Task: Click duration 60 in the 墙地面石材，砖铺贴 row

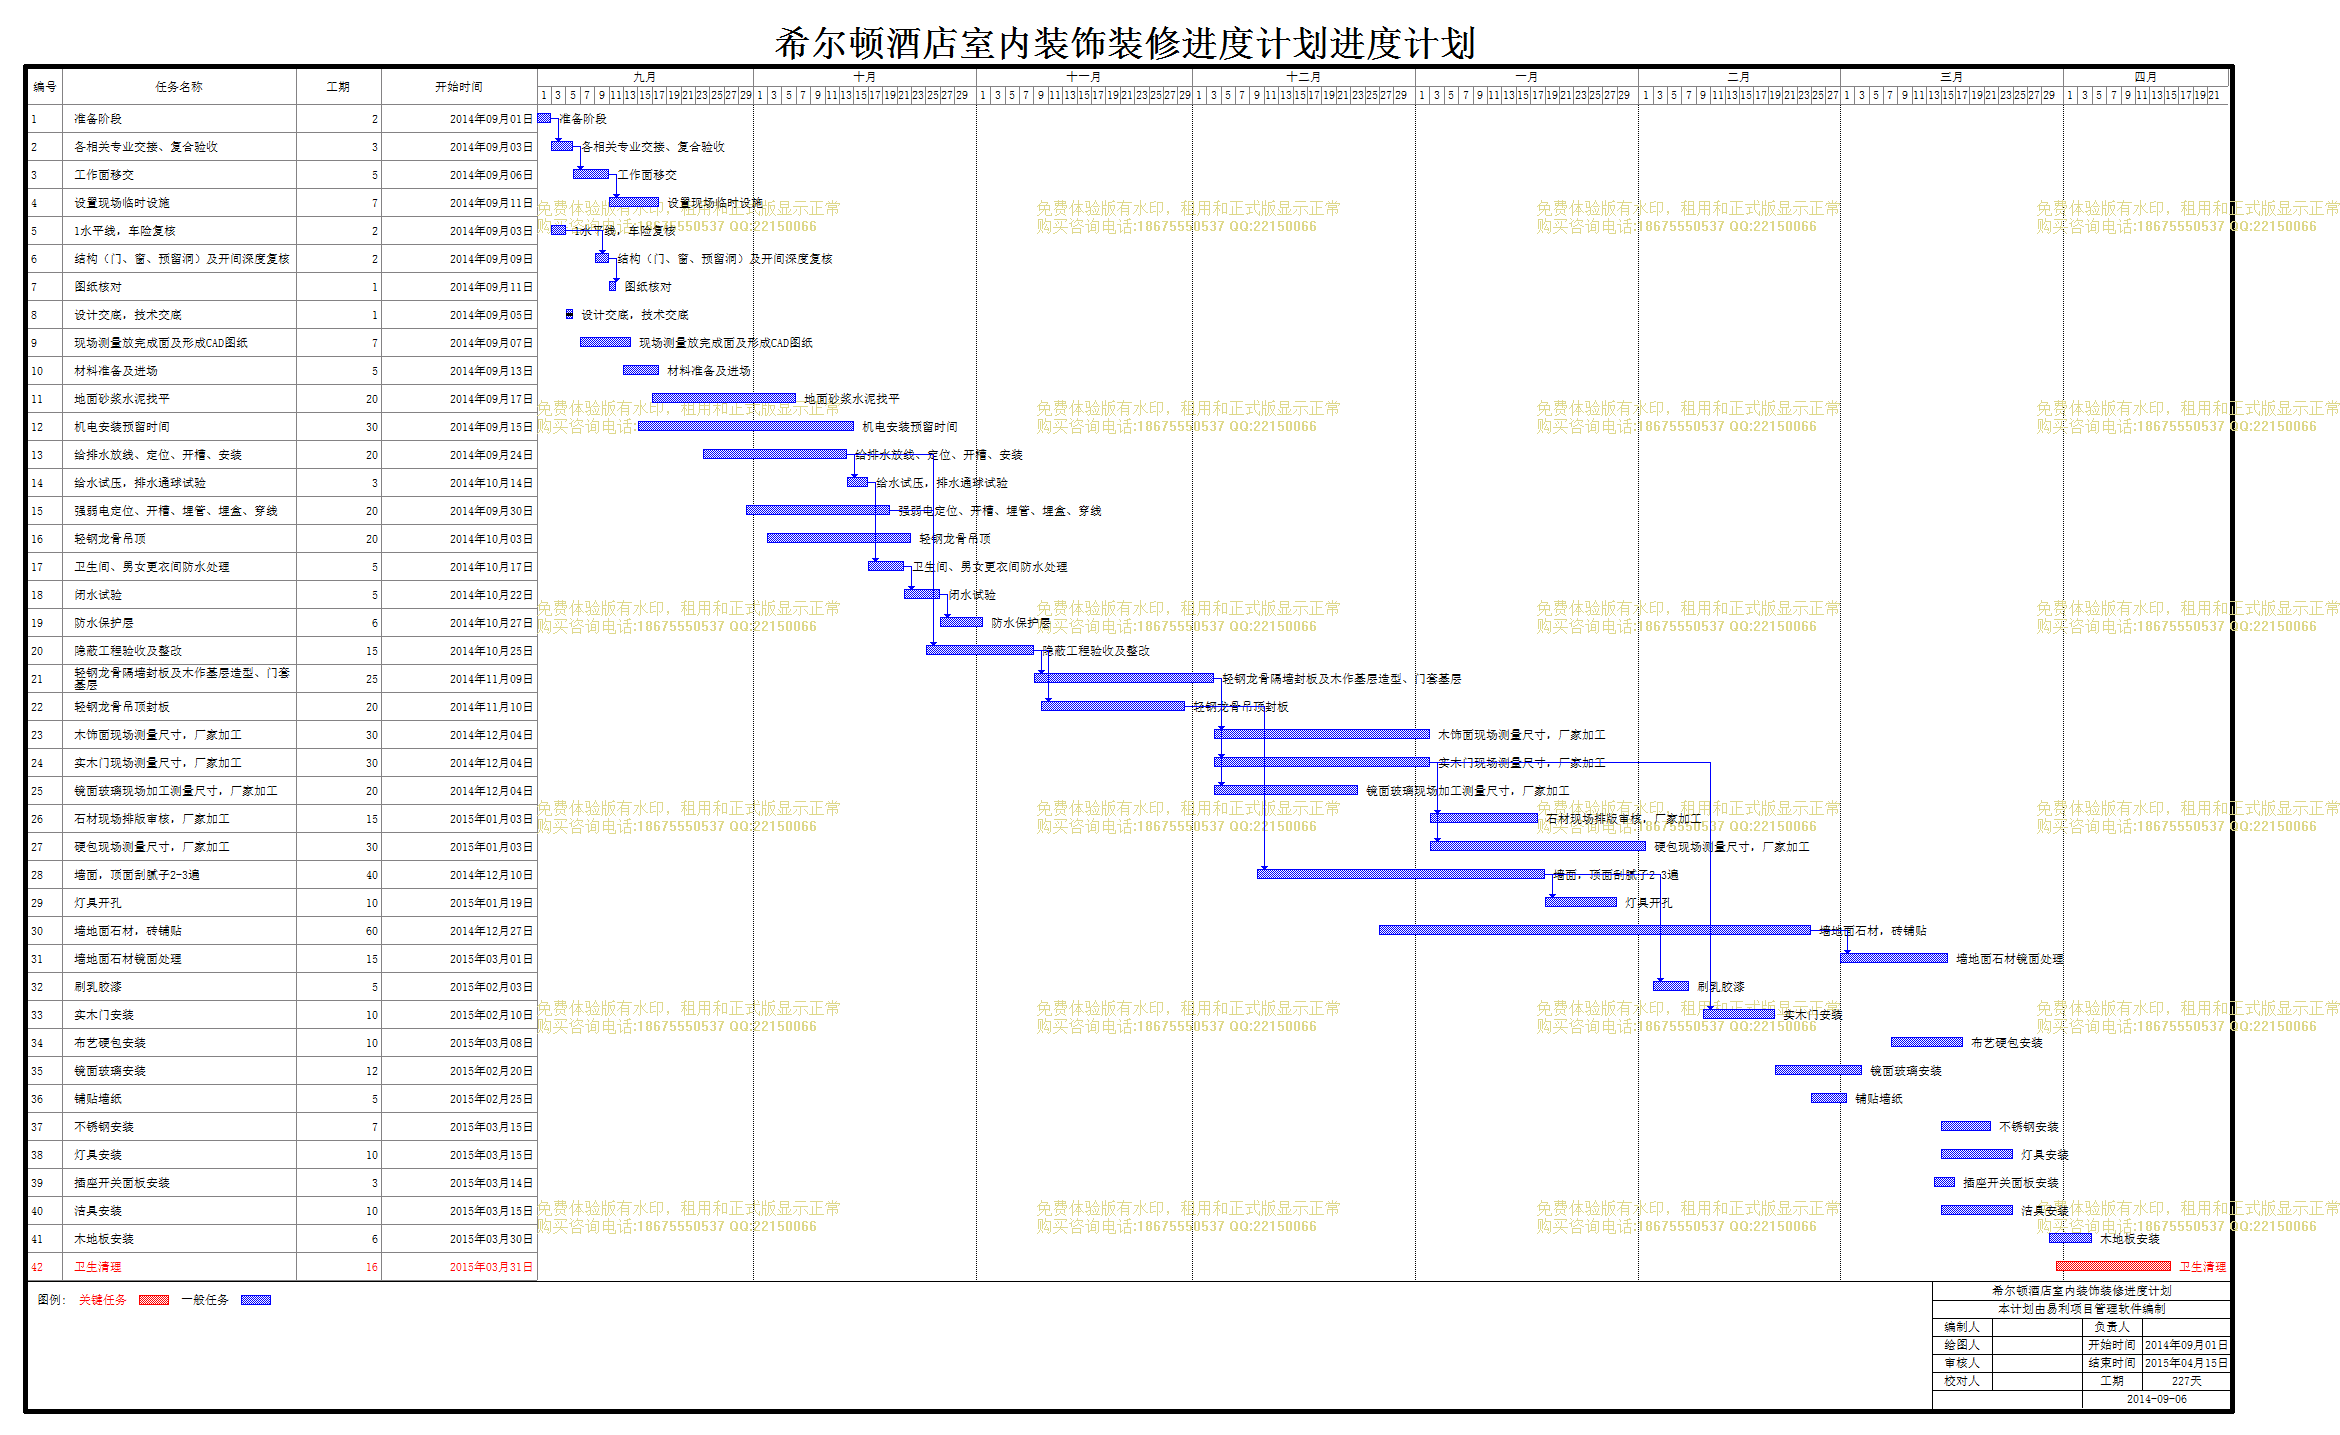Action: 372,931
